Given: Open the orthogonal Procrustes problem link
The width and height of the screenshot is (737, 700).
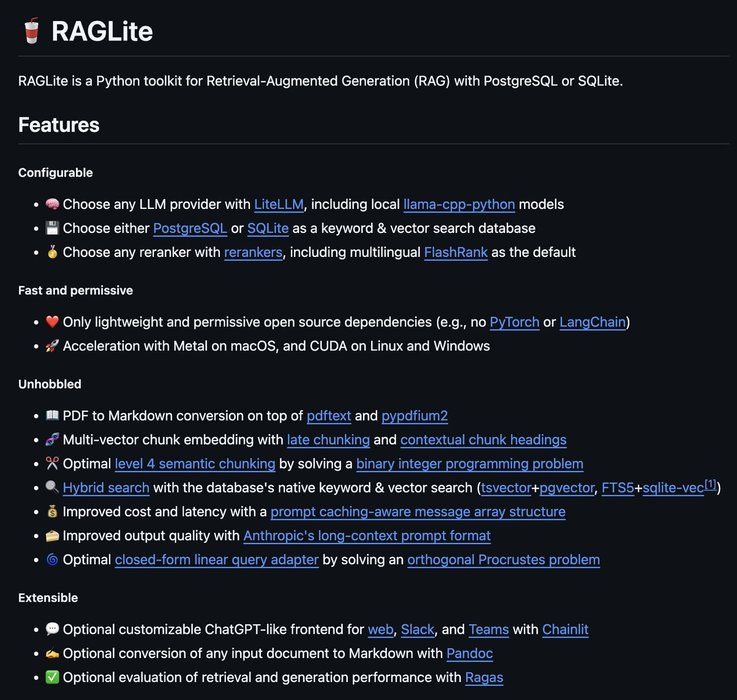Looking at the screenshot, I should point(503,559).
